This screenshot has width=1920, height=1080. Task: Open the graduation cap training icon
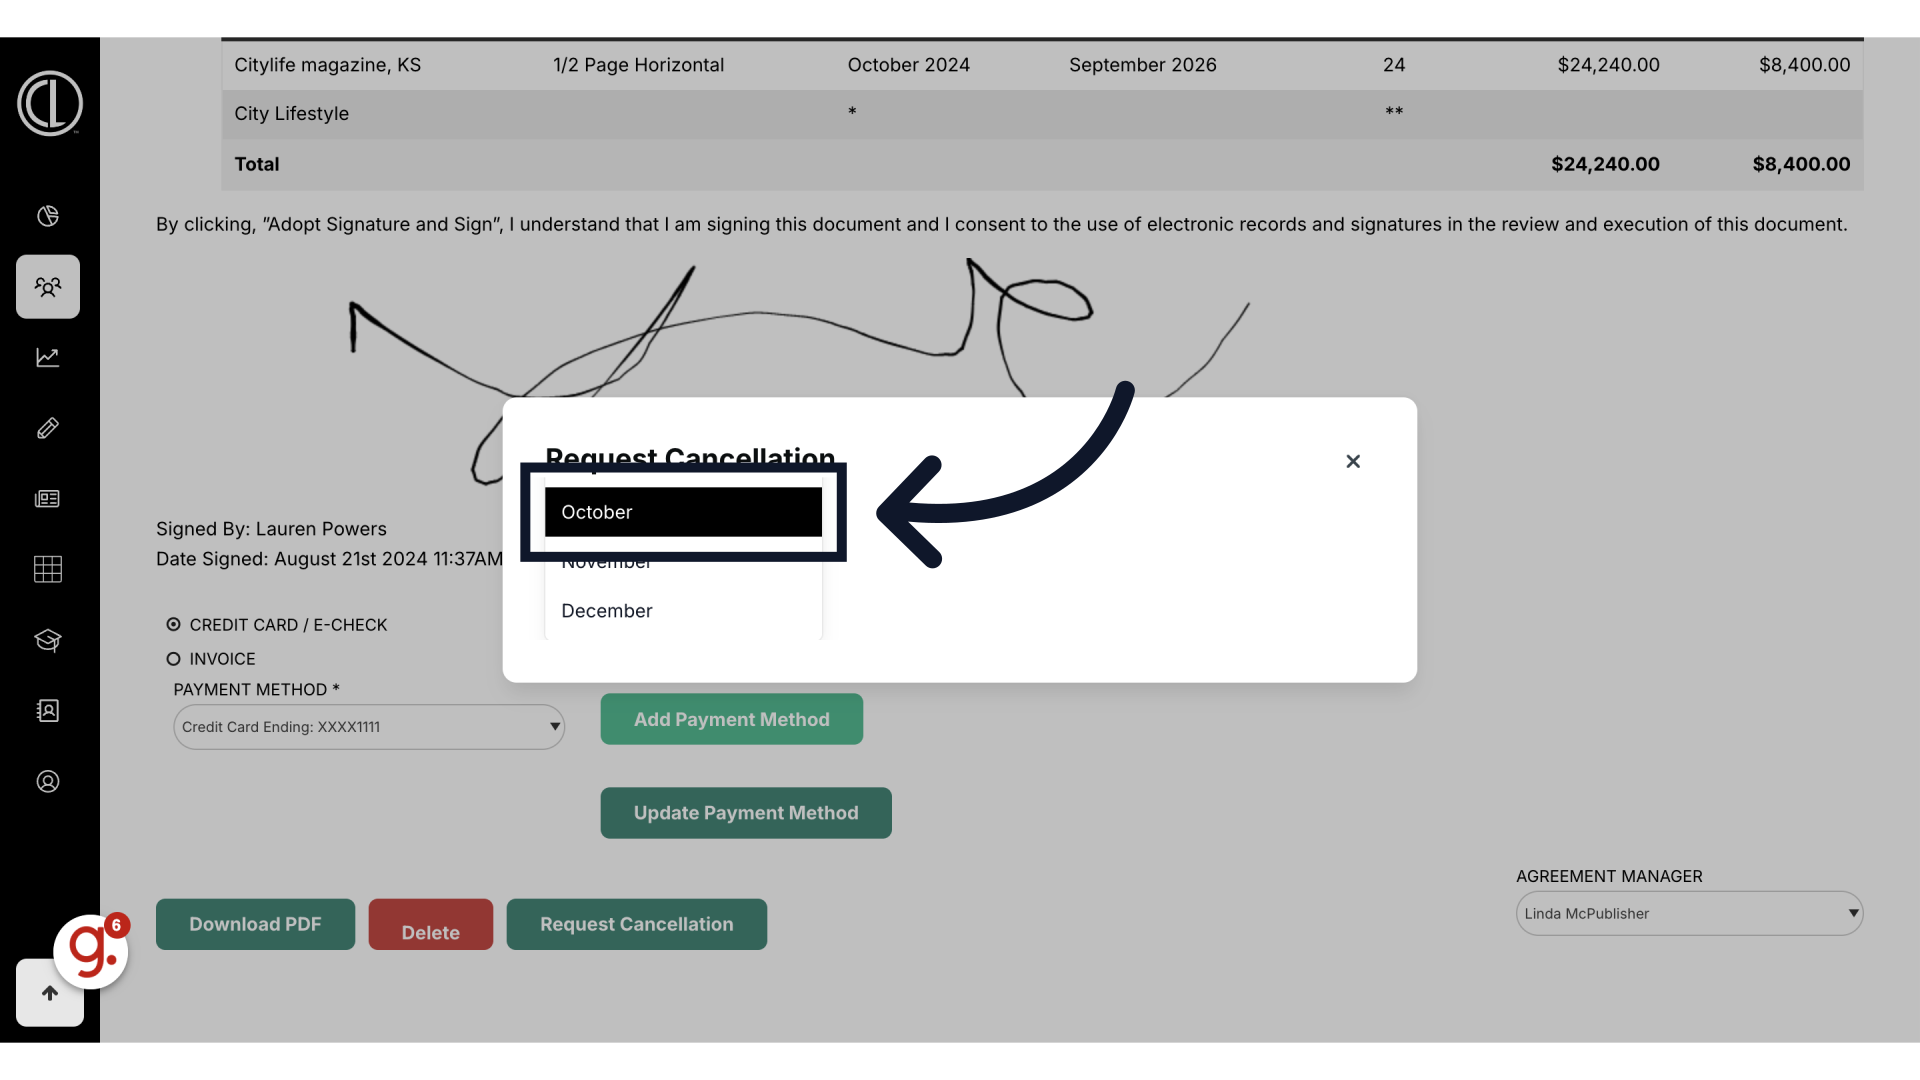(48, 640)
